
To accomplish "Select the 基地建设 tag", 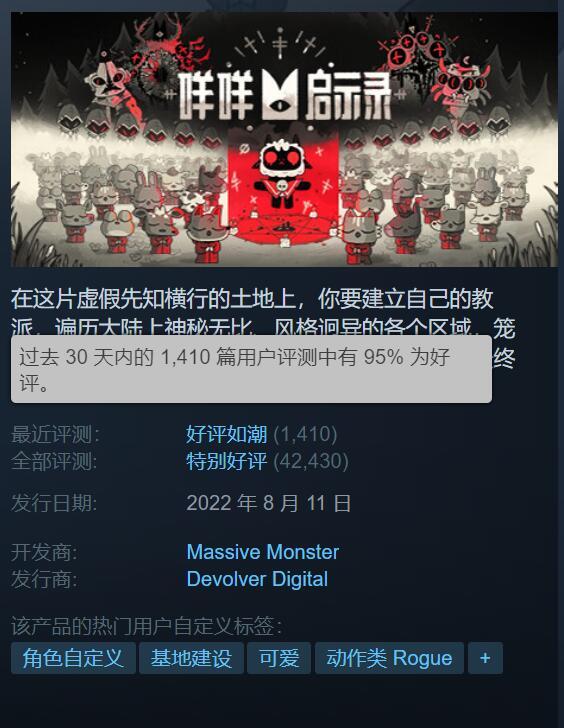I will (x=191, y=658).
